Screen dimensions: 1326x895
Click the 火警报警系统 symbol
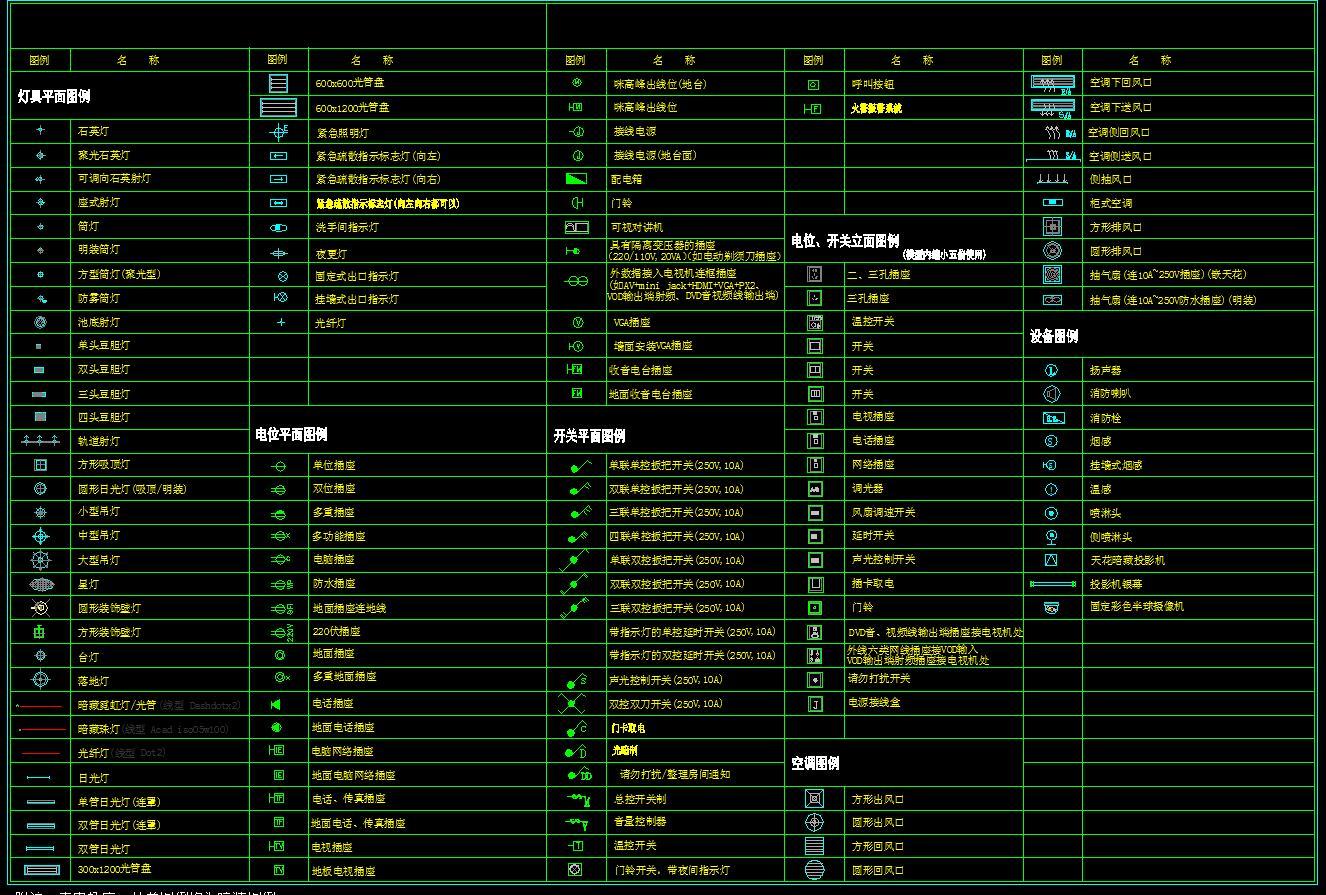coord(812,109)
